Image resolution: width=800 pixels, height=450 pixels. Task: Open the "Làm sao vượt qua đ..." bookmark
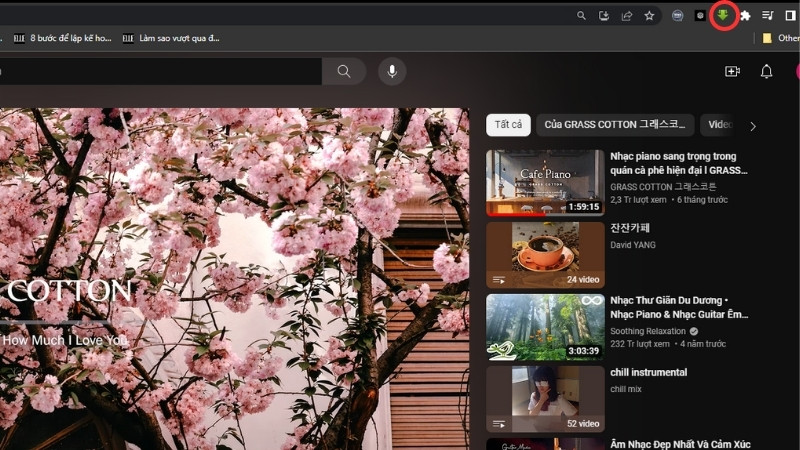point(171,38)
